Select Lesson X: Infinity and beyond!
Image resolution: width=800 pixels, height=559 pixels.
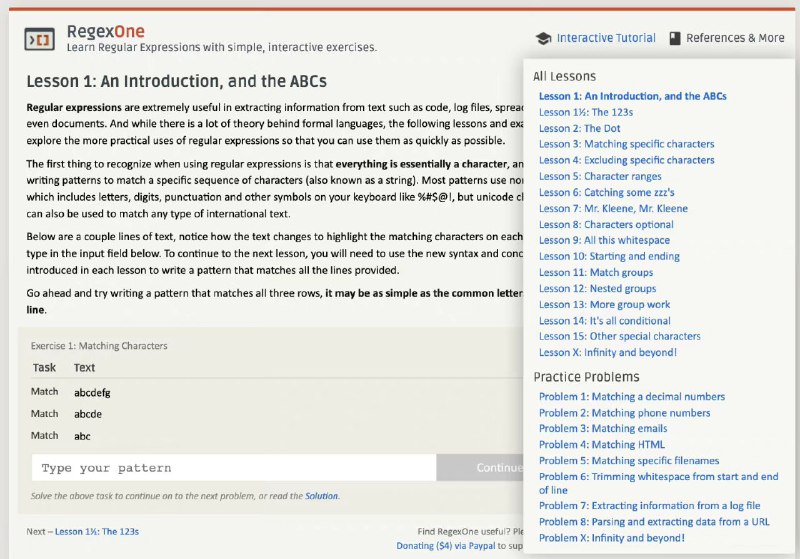[x=607, y=352]
